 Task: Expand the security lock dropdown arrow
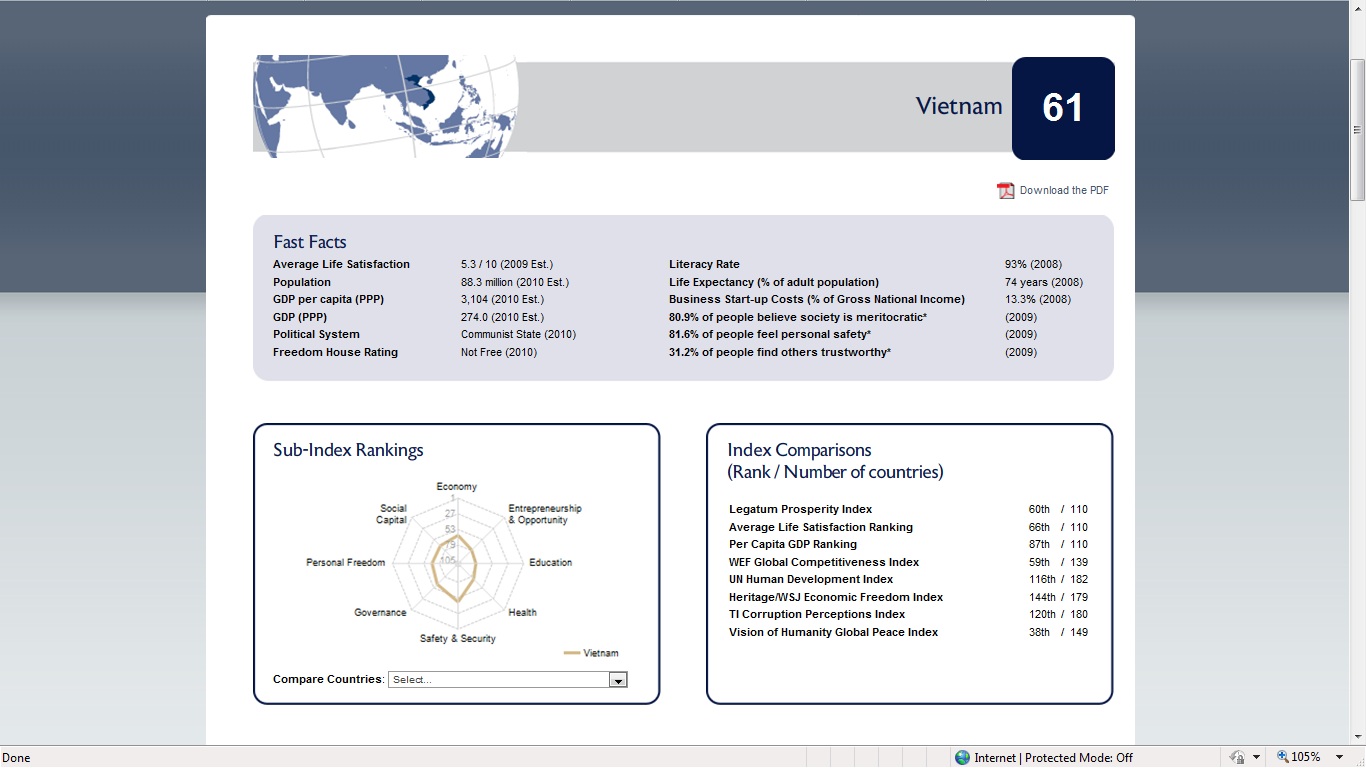point(1255,758)
